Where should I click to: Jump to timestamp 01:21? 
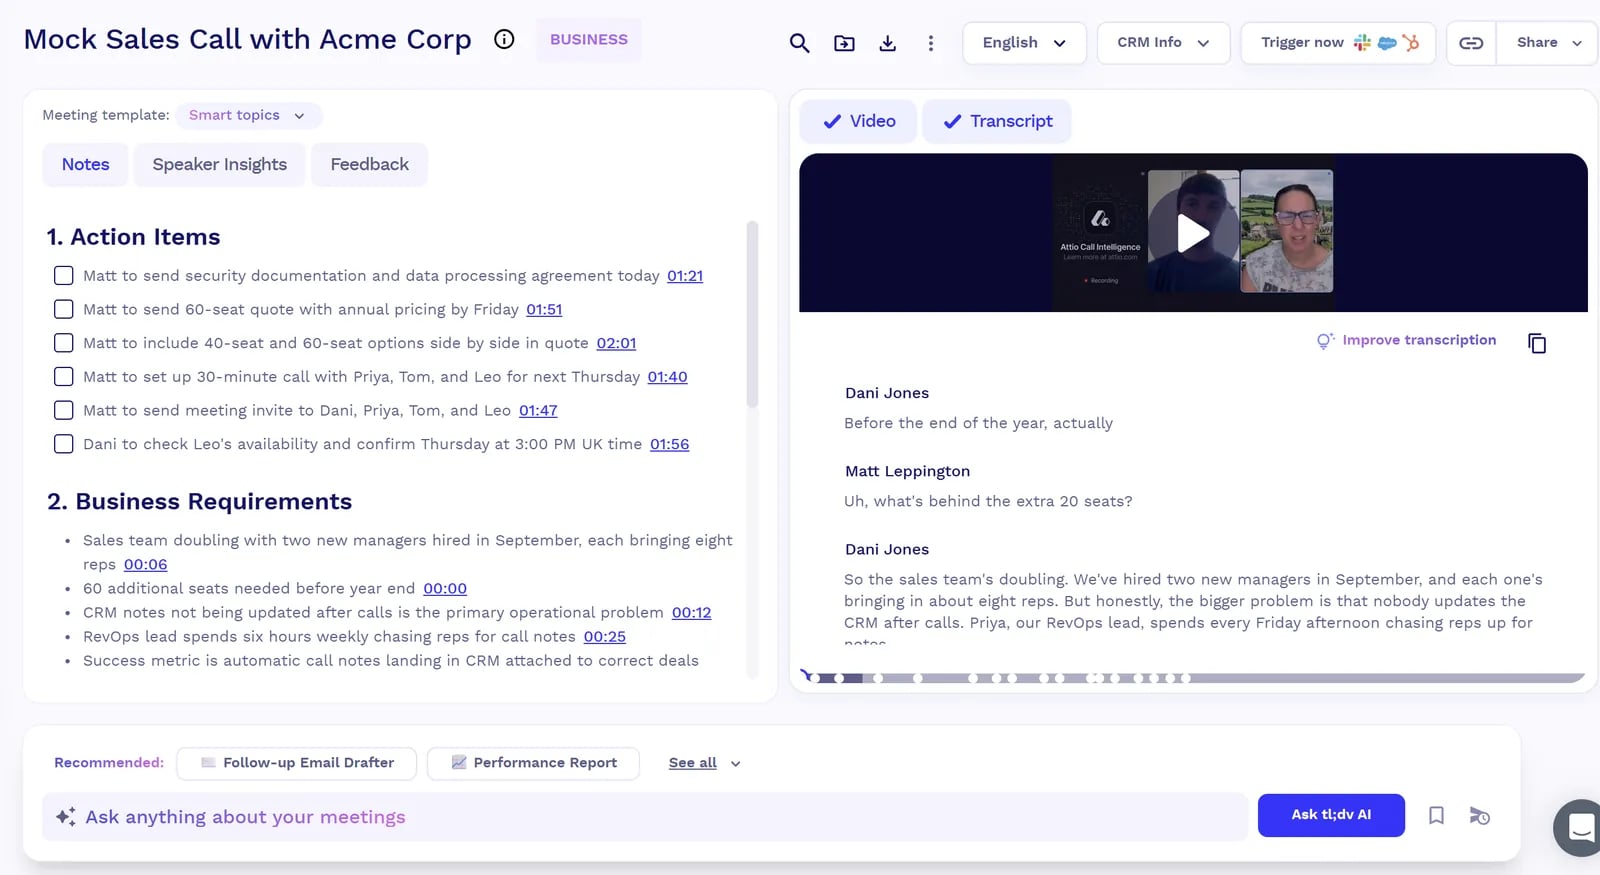[x=685, y=276]
